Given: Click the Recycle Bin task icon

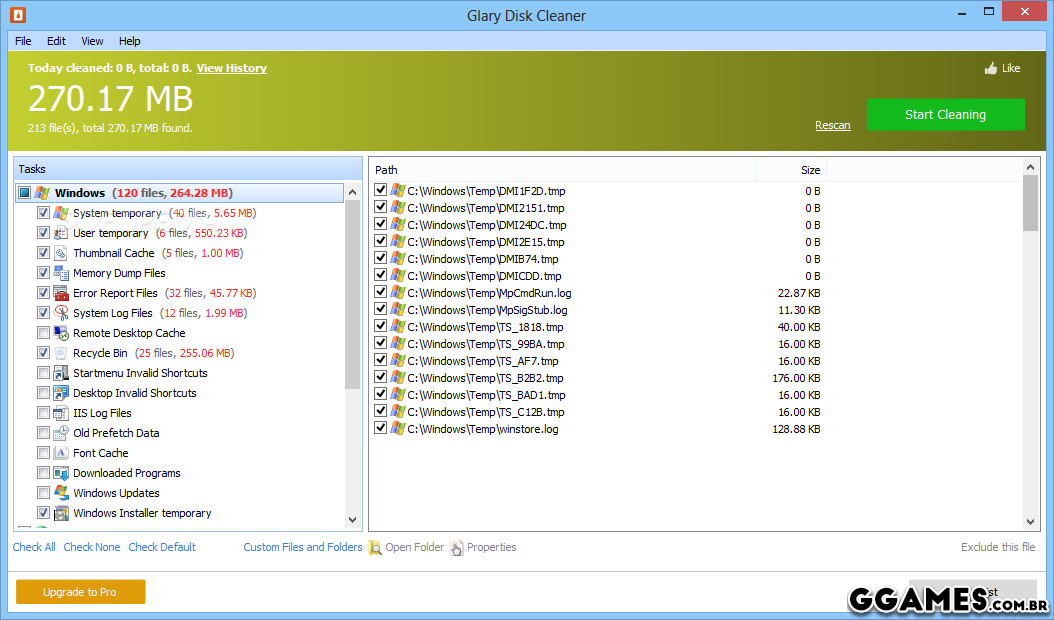Looking at the screenshot, I should point(61,353).
